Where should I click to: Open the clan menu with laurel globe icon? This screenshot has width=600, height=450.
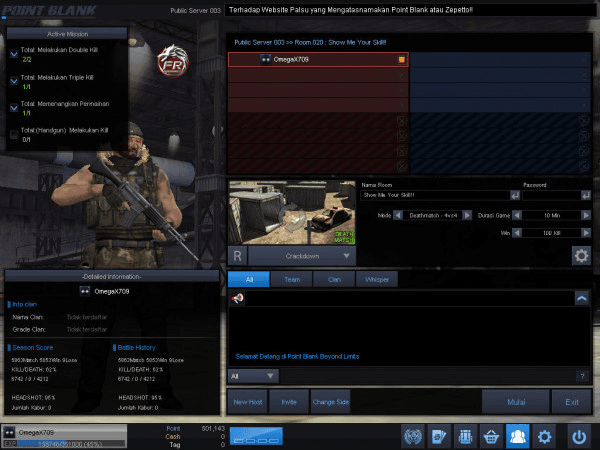click(x=413, y=436)
